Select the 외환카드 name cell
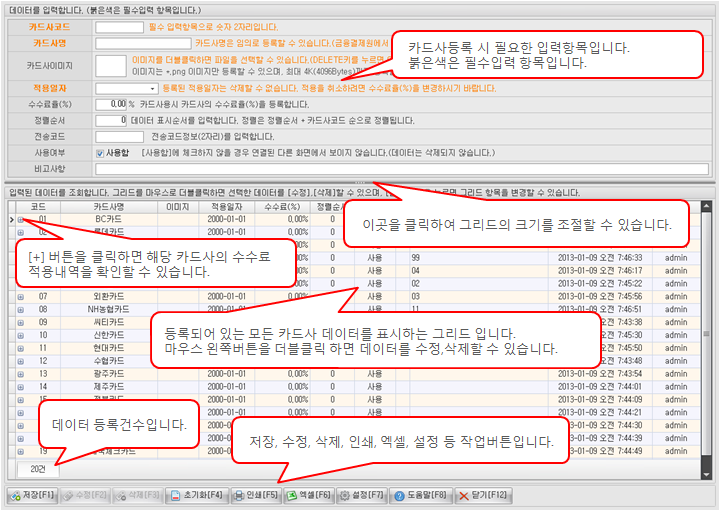The image size is (719, 510). (109, 297)
